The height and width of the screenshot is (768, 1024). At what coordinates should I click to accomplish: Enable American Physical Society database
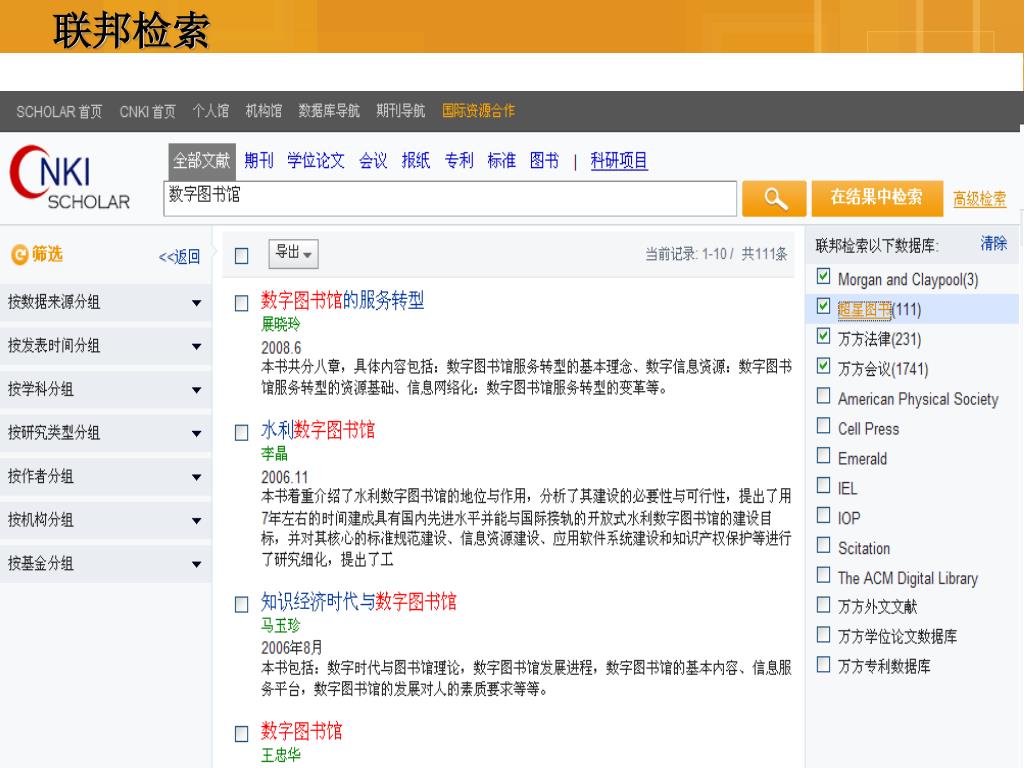pos(824,396)
